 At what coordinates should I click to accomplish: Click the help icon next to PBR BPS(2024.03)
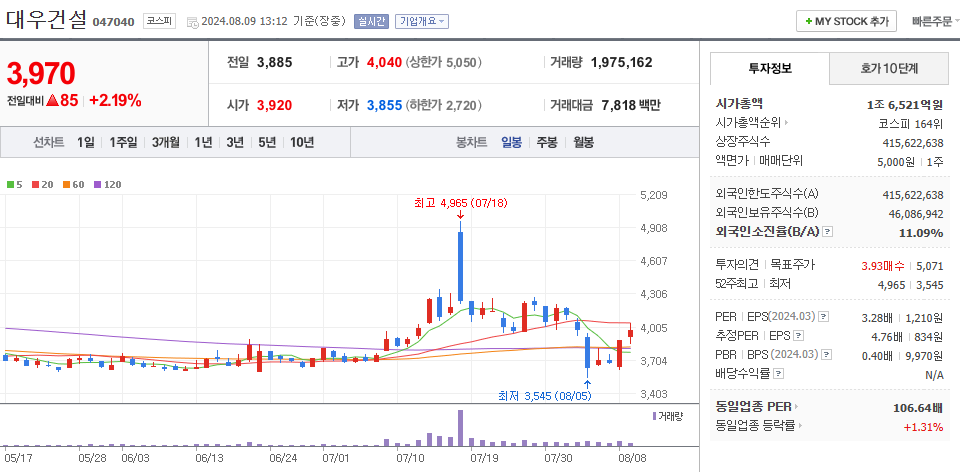click(827, 355)
